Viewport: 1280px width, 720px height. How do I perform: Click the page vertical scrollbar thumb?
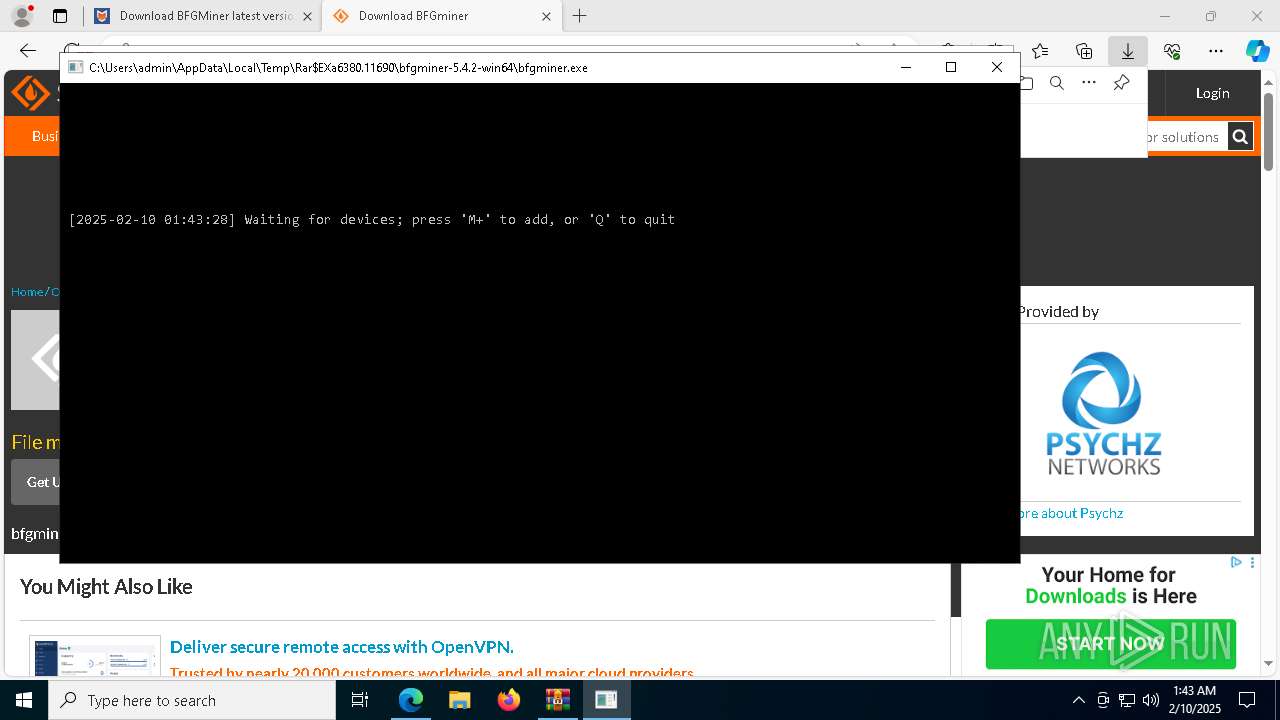pyautogui.click(x=1268, y=131)
